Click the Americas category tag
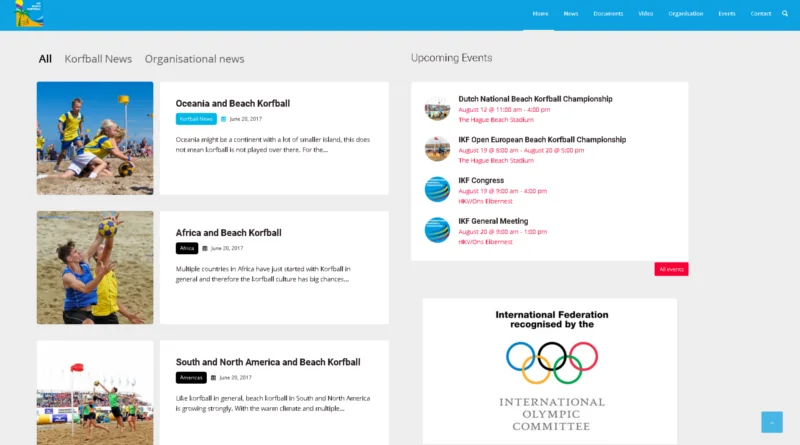800x445 pixels. coord(191,378)
